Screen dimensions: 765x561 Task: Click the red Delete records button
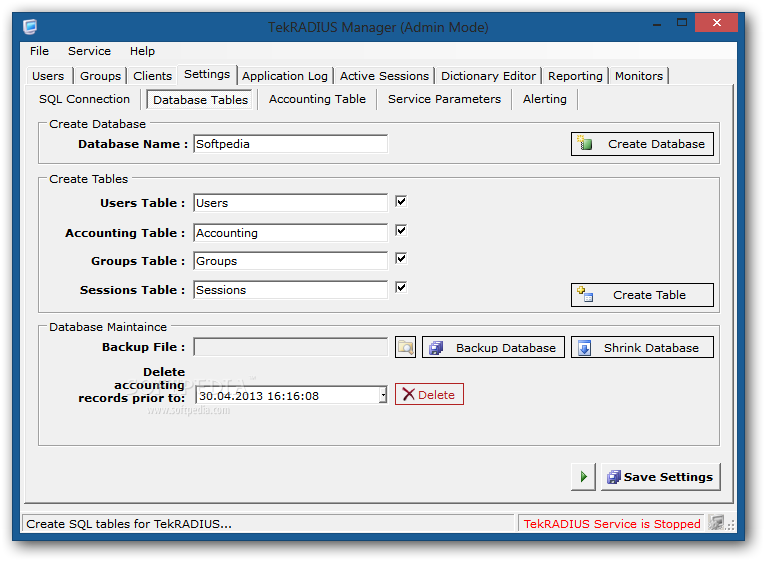click(429, 394)
